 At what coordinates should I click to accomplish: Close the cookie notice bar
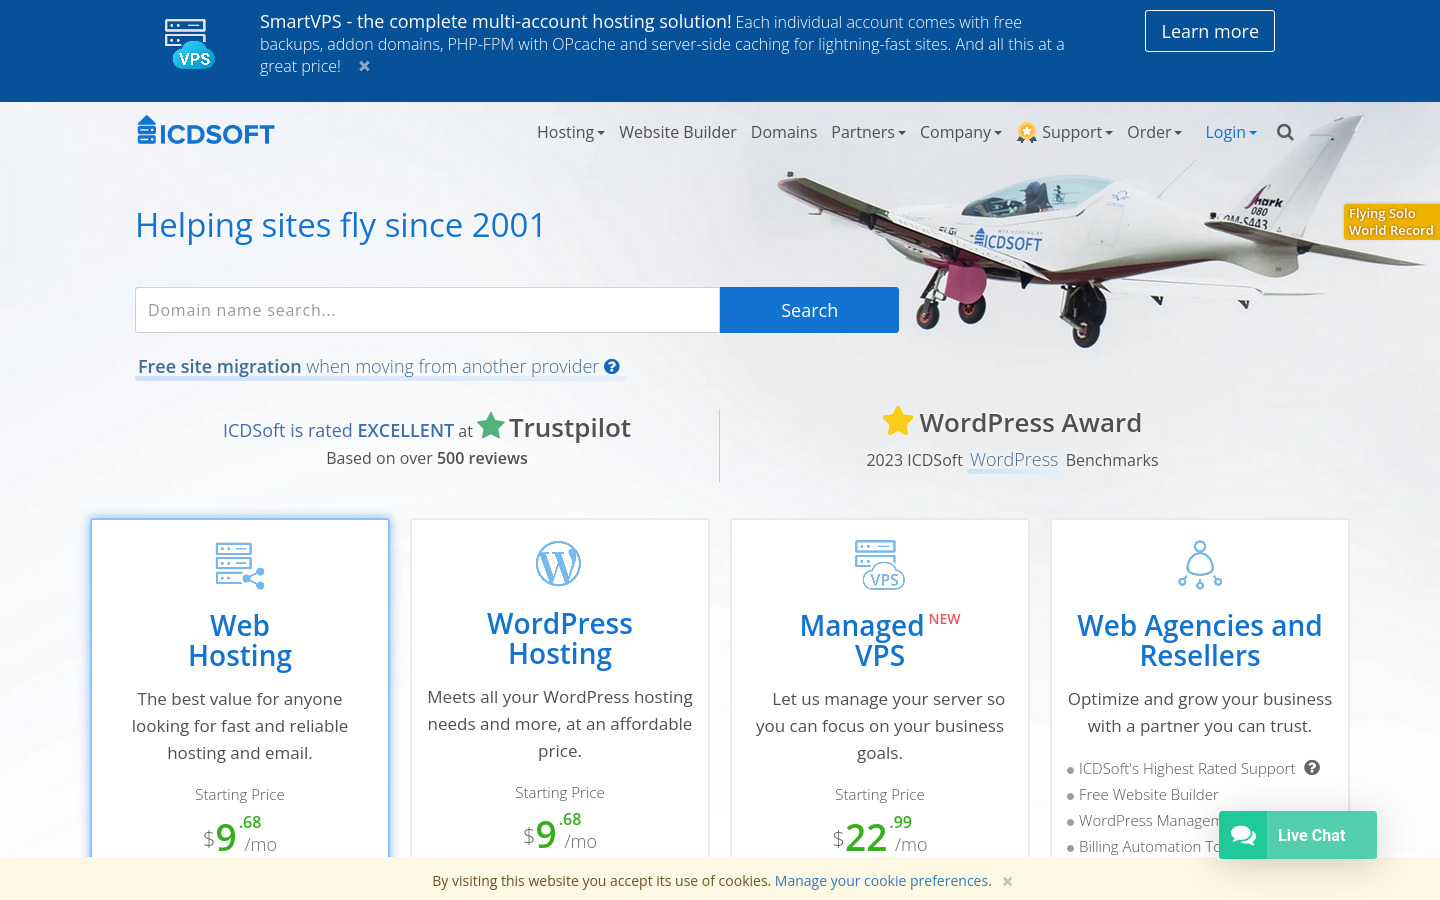tap(1008, 881)
